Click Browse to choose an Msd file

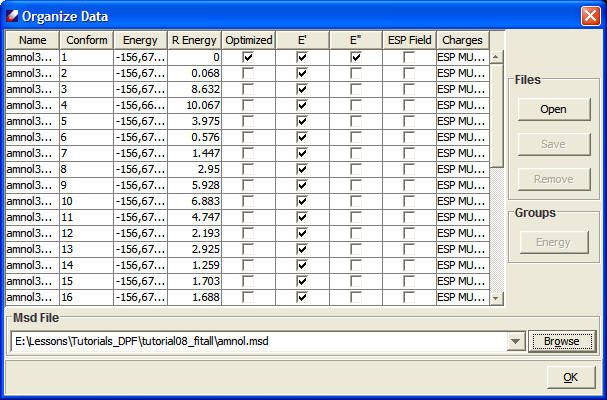point(561,342)
